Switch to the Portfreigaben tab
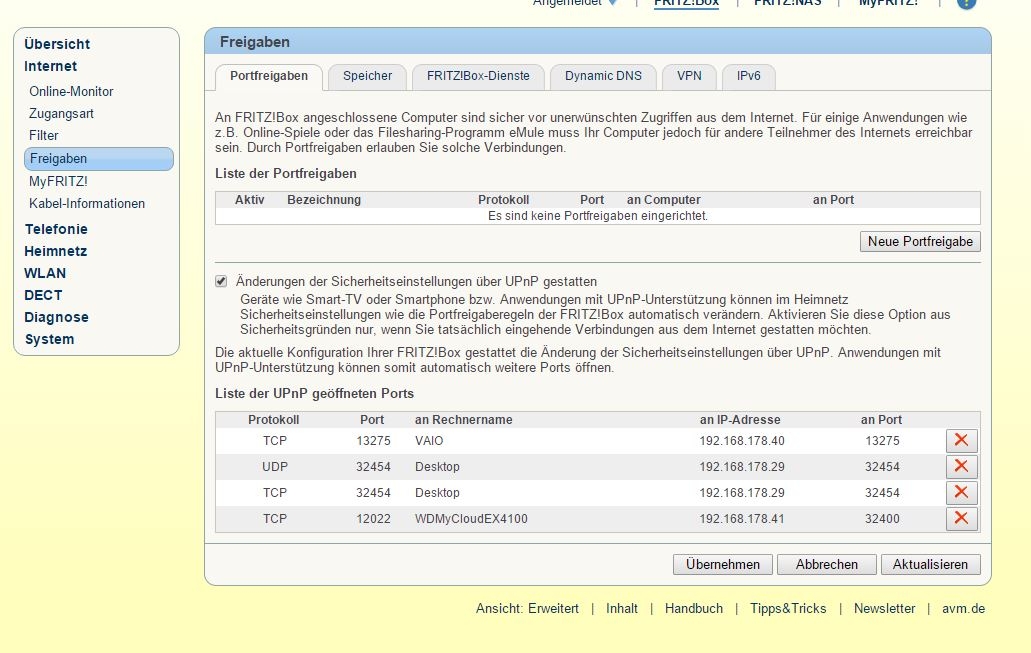The height and width of the screenshot is (653, 1031). (269, 76)
